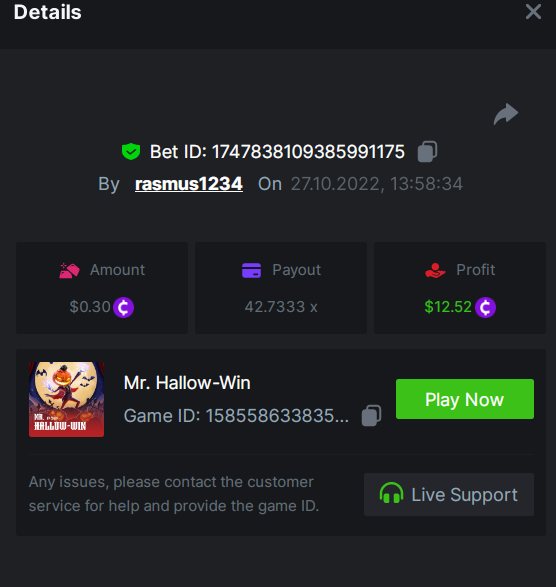Start the game with Play Now
Viewport: 556px width, 587px height.
[465, 399]
